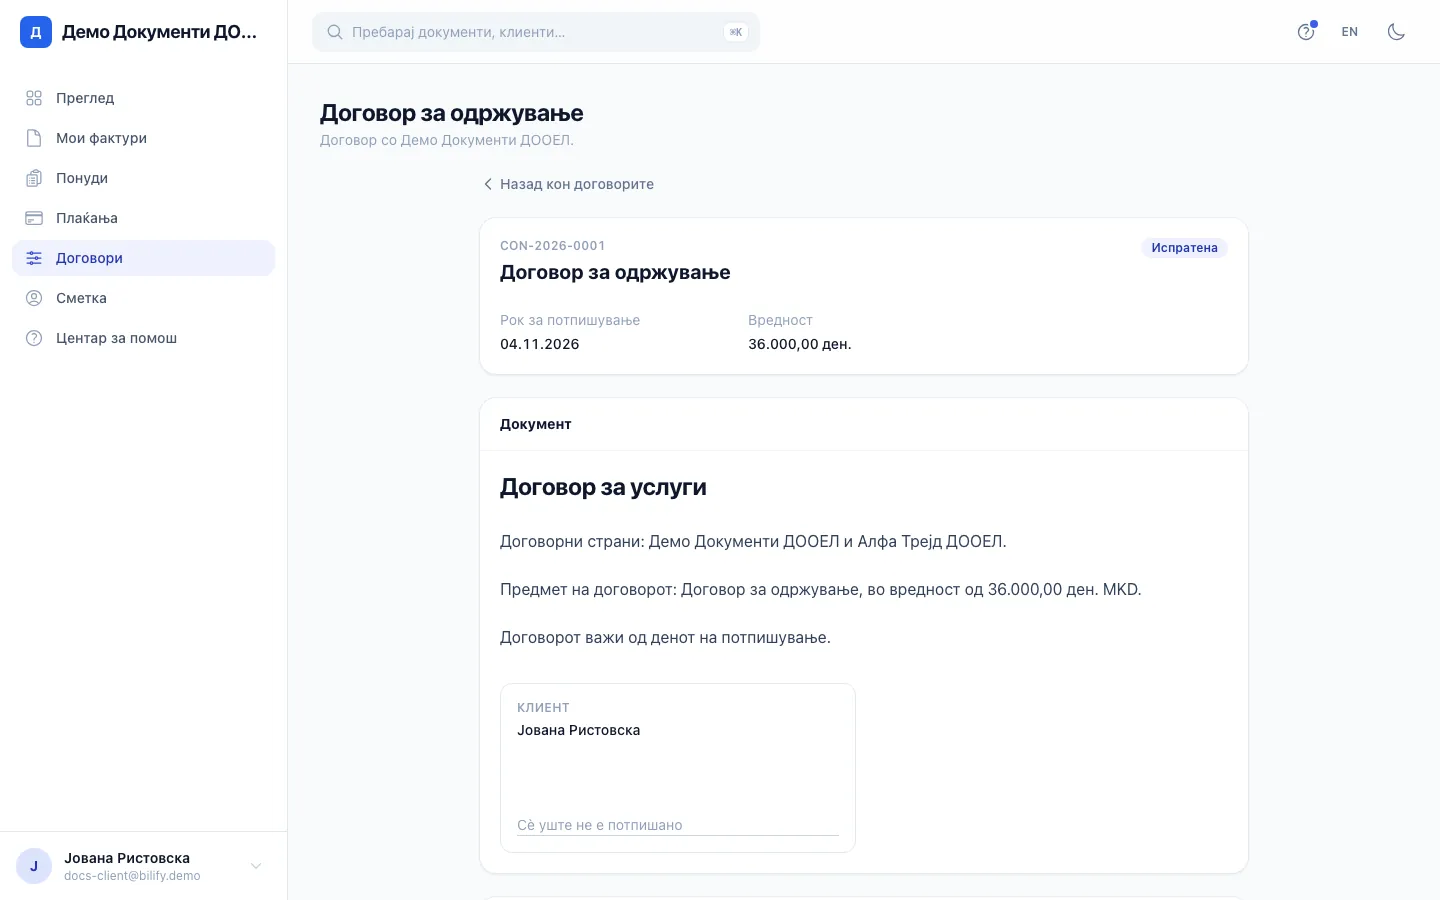
Task: Click the contract number CON-2026-0001
Action: pos(553,246)
